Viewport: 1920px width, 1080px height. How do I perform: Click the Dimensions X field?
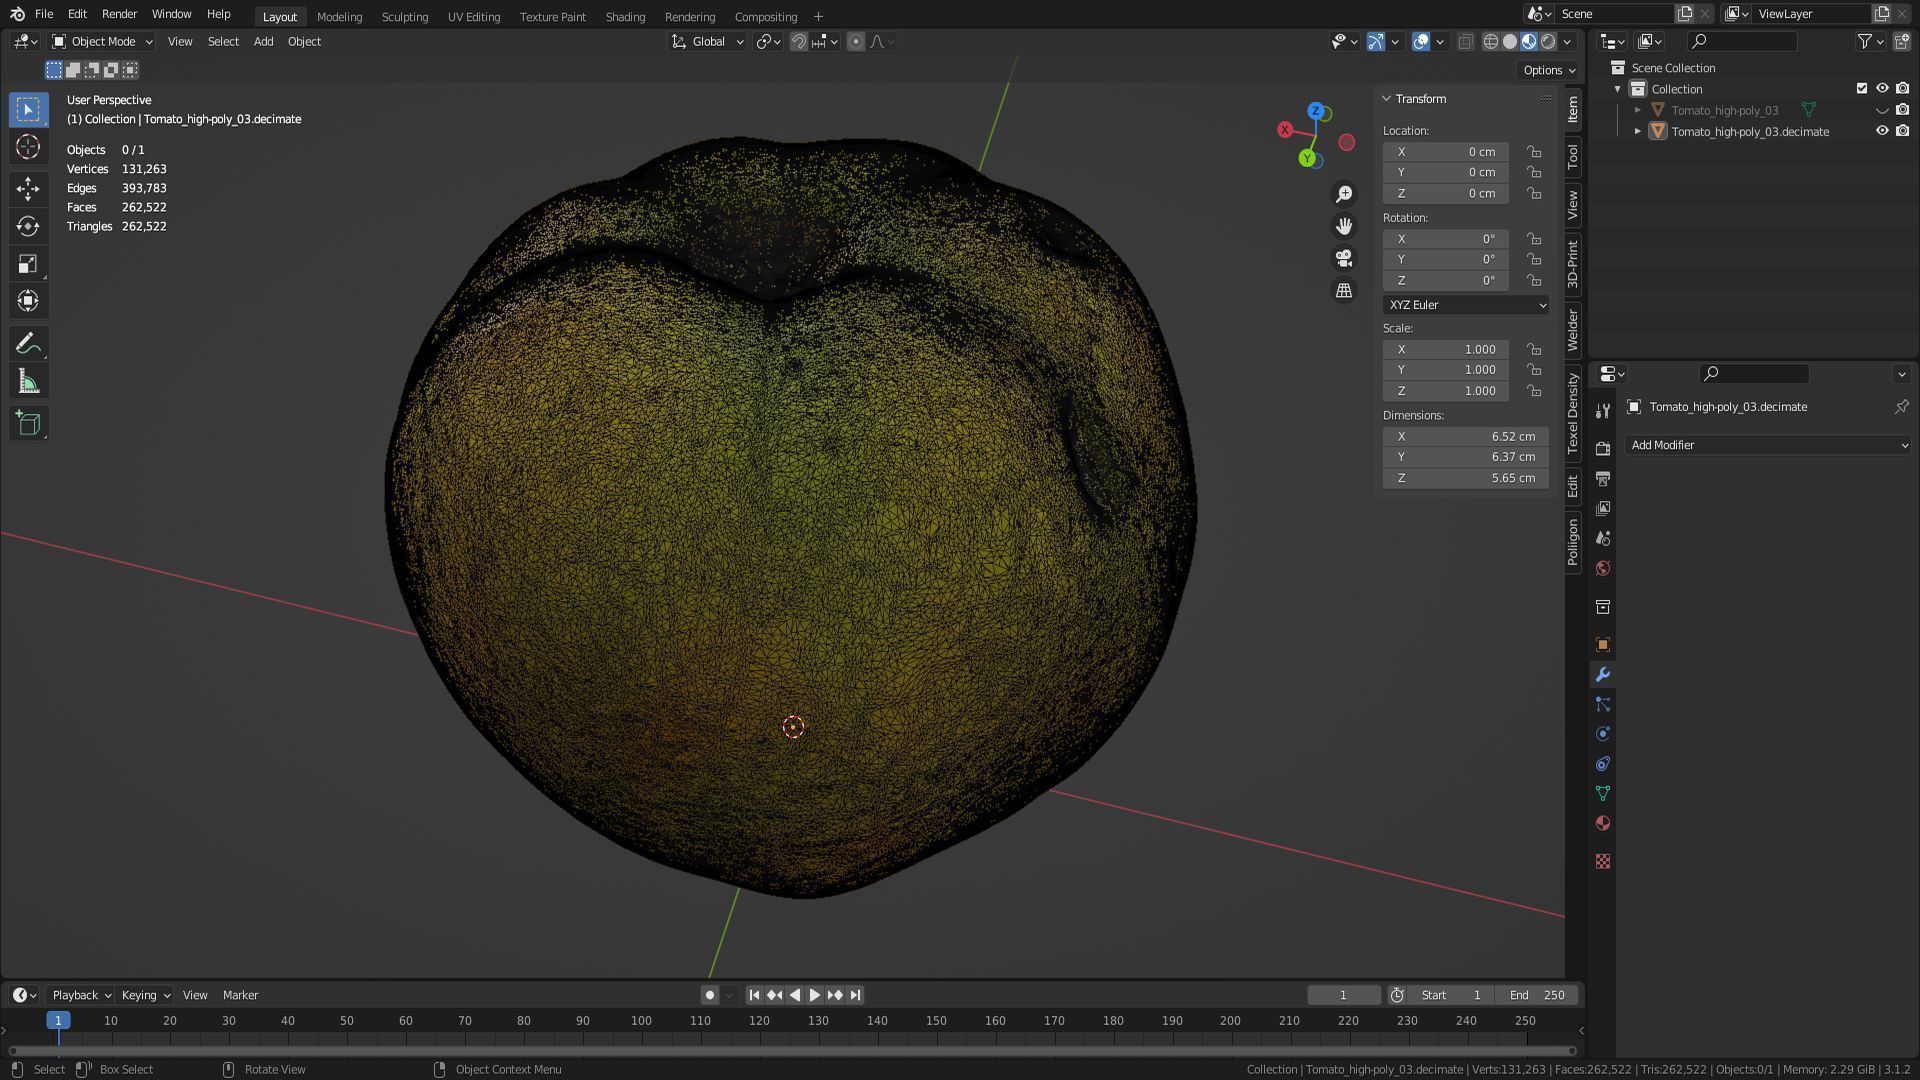[x=1466, y=437]
